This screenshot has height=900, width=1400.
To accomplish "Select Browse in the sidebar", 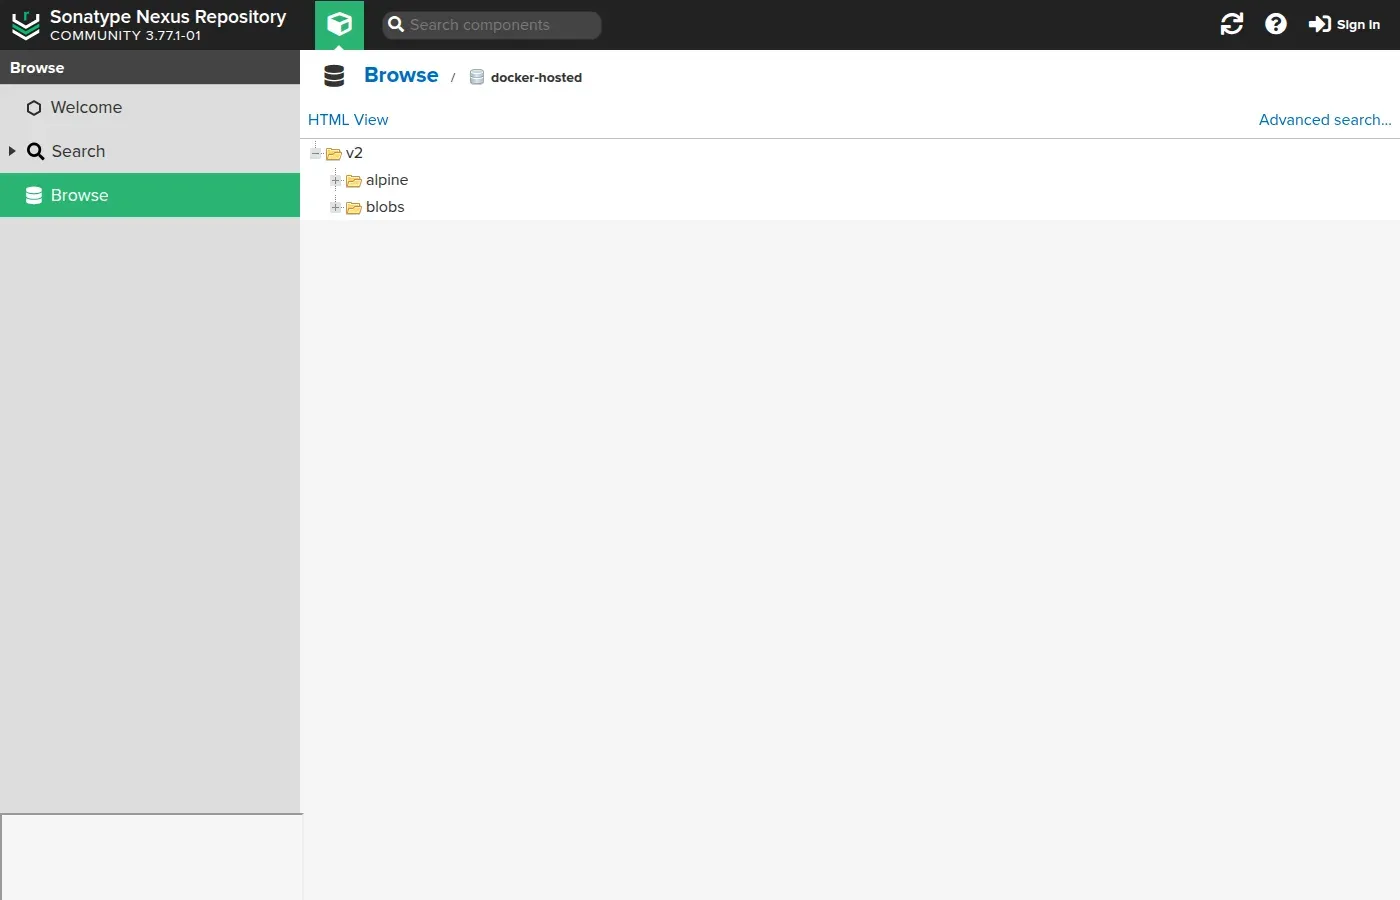I will pyautogui.click(x=150, y=195).
